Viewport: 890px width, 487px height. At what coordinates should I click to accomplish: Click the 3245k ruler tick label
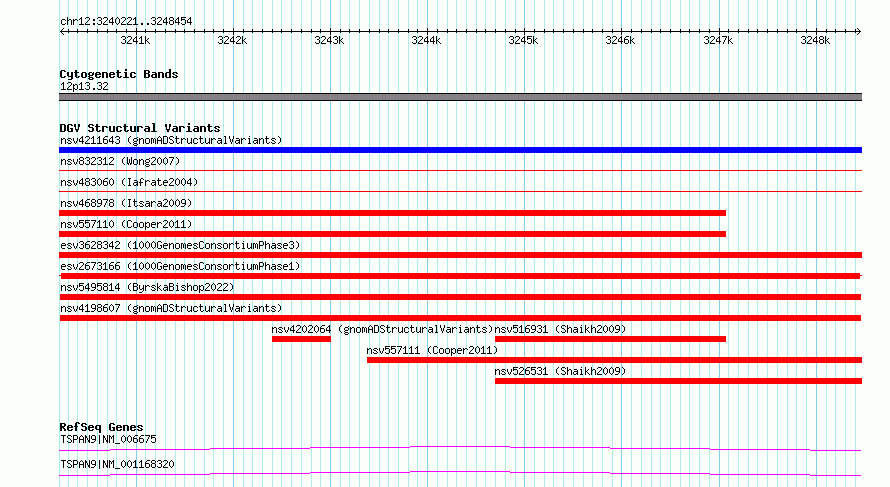(523, 40)
